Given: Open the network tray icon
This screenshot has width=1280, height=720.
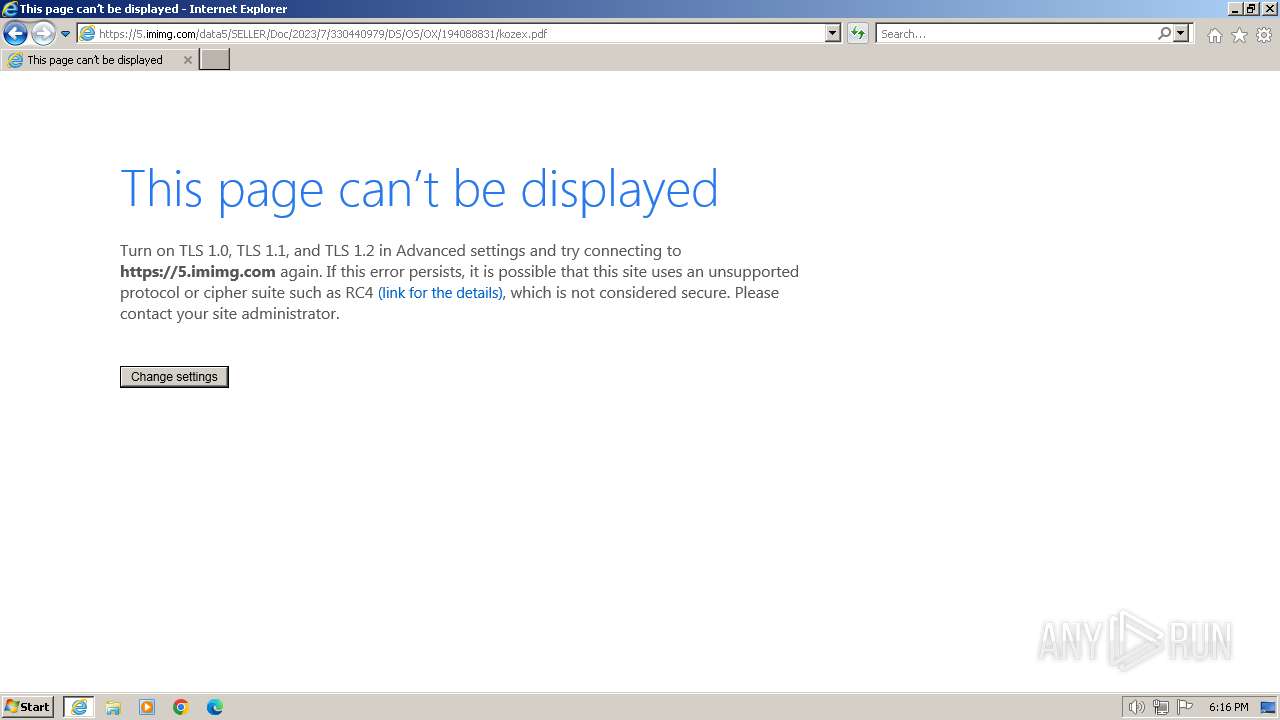Looking at the screenshot, I should [1161, 707].
